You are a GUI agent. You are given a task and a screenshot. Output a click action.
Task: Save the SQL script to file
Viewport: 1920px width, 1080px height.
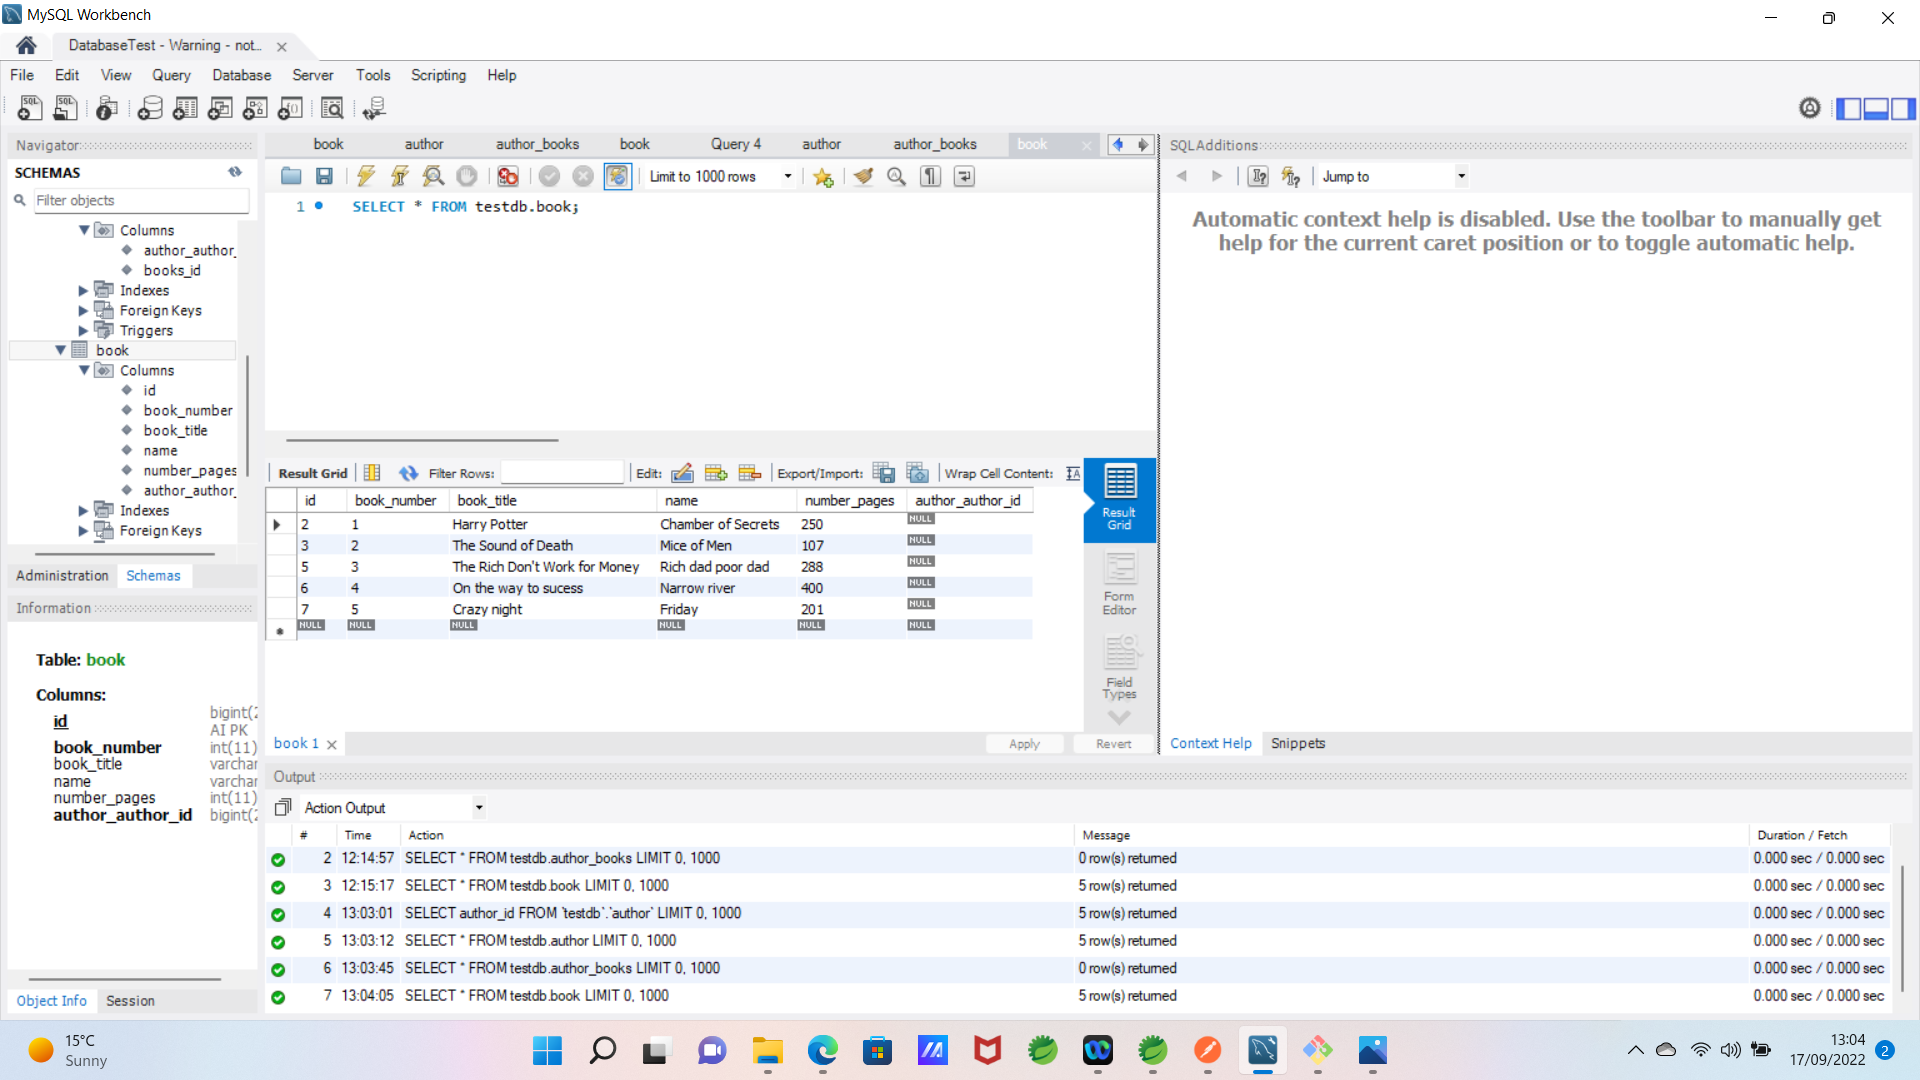pos(324,177)
